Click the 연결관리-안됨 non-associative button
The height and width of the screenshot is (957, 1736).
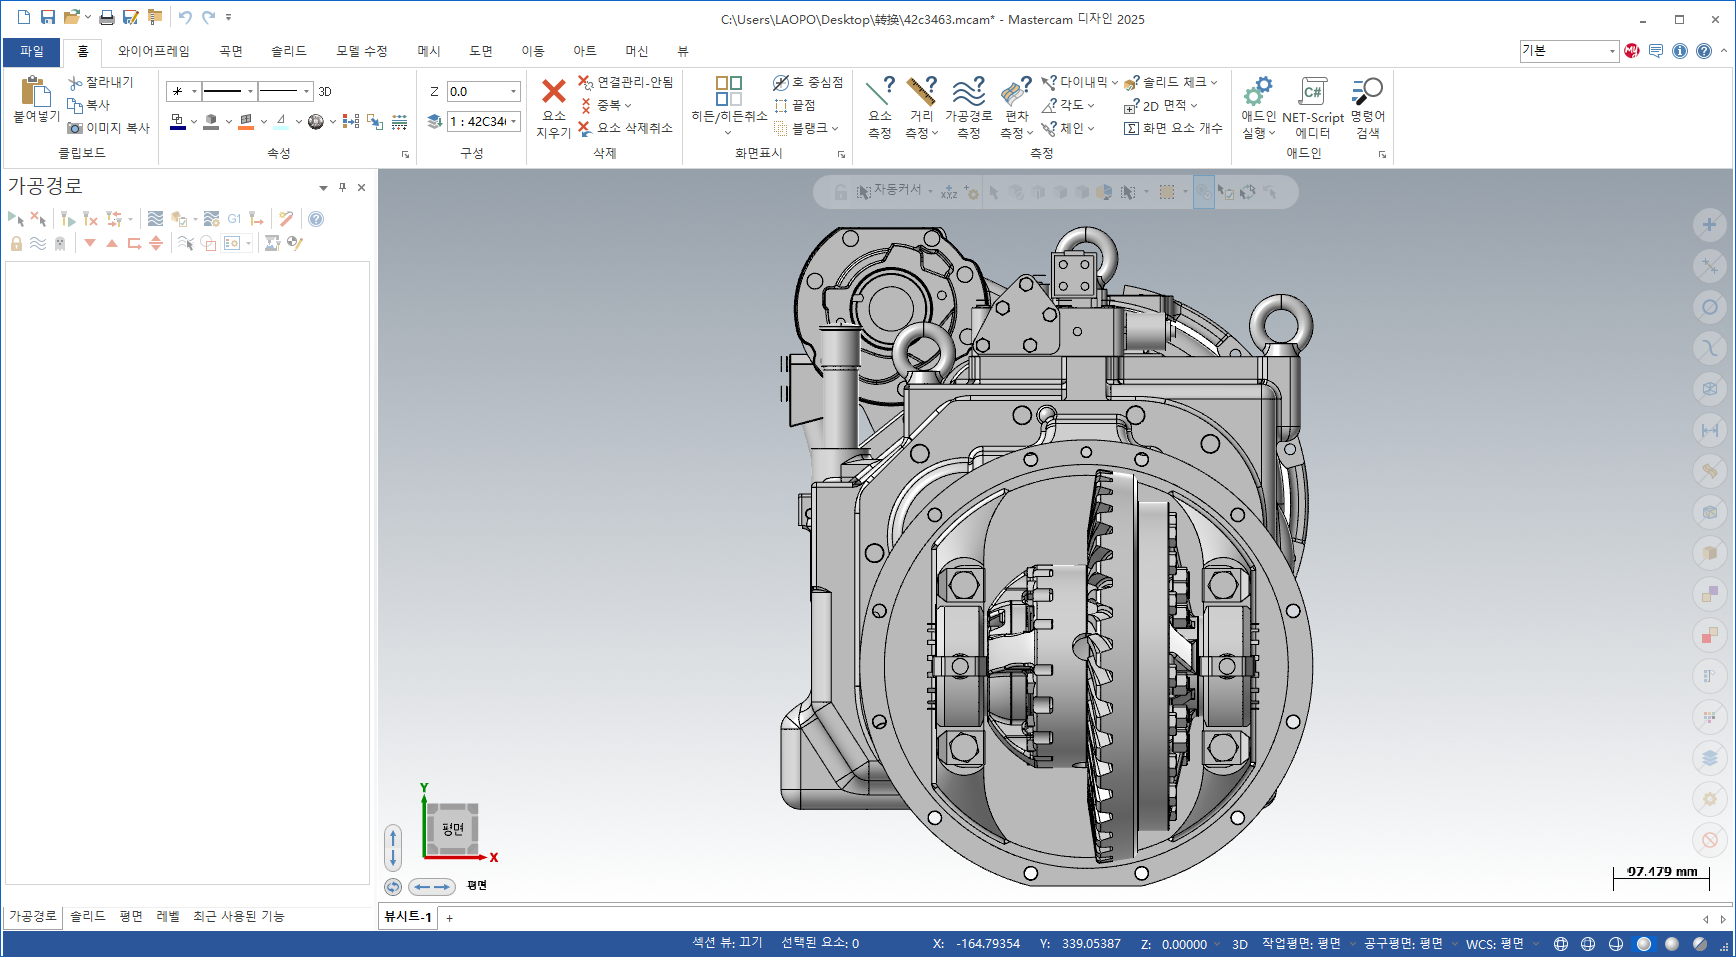click(x=626, y=82)
